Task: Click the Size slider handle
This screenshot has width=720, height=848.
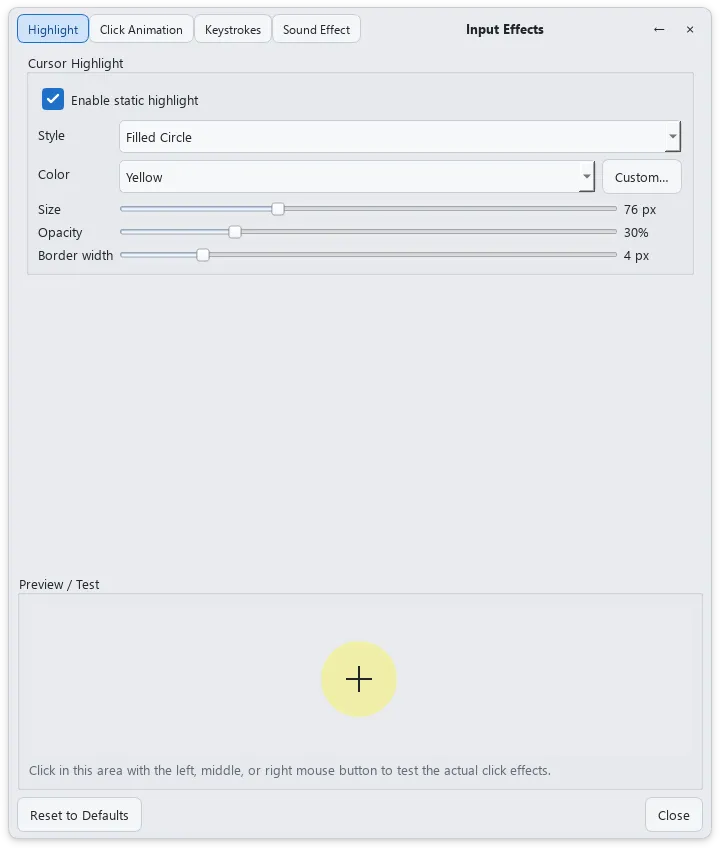Action: 278,209
